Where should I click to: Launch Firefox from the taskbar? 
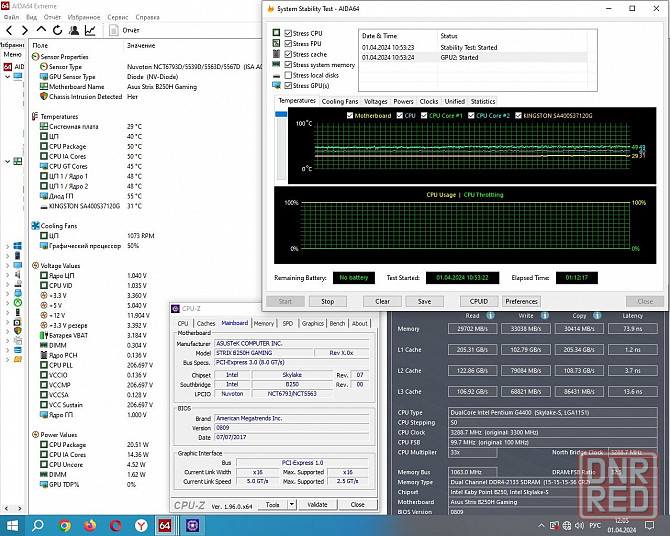click(x=90, y=525)
